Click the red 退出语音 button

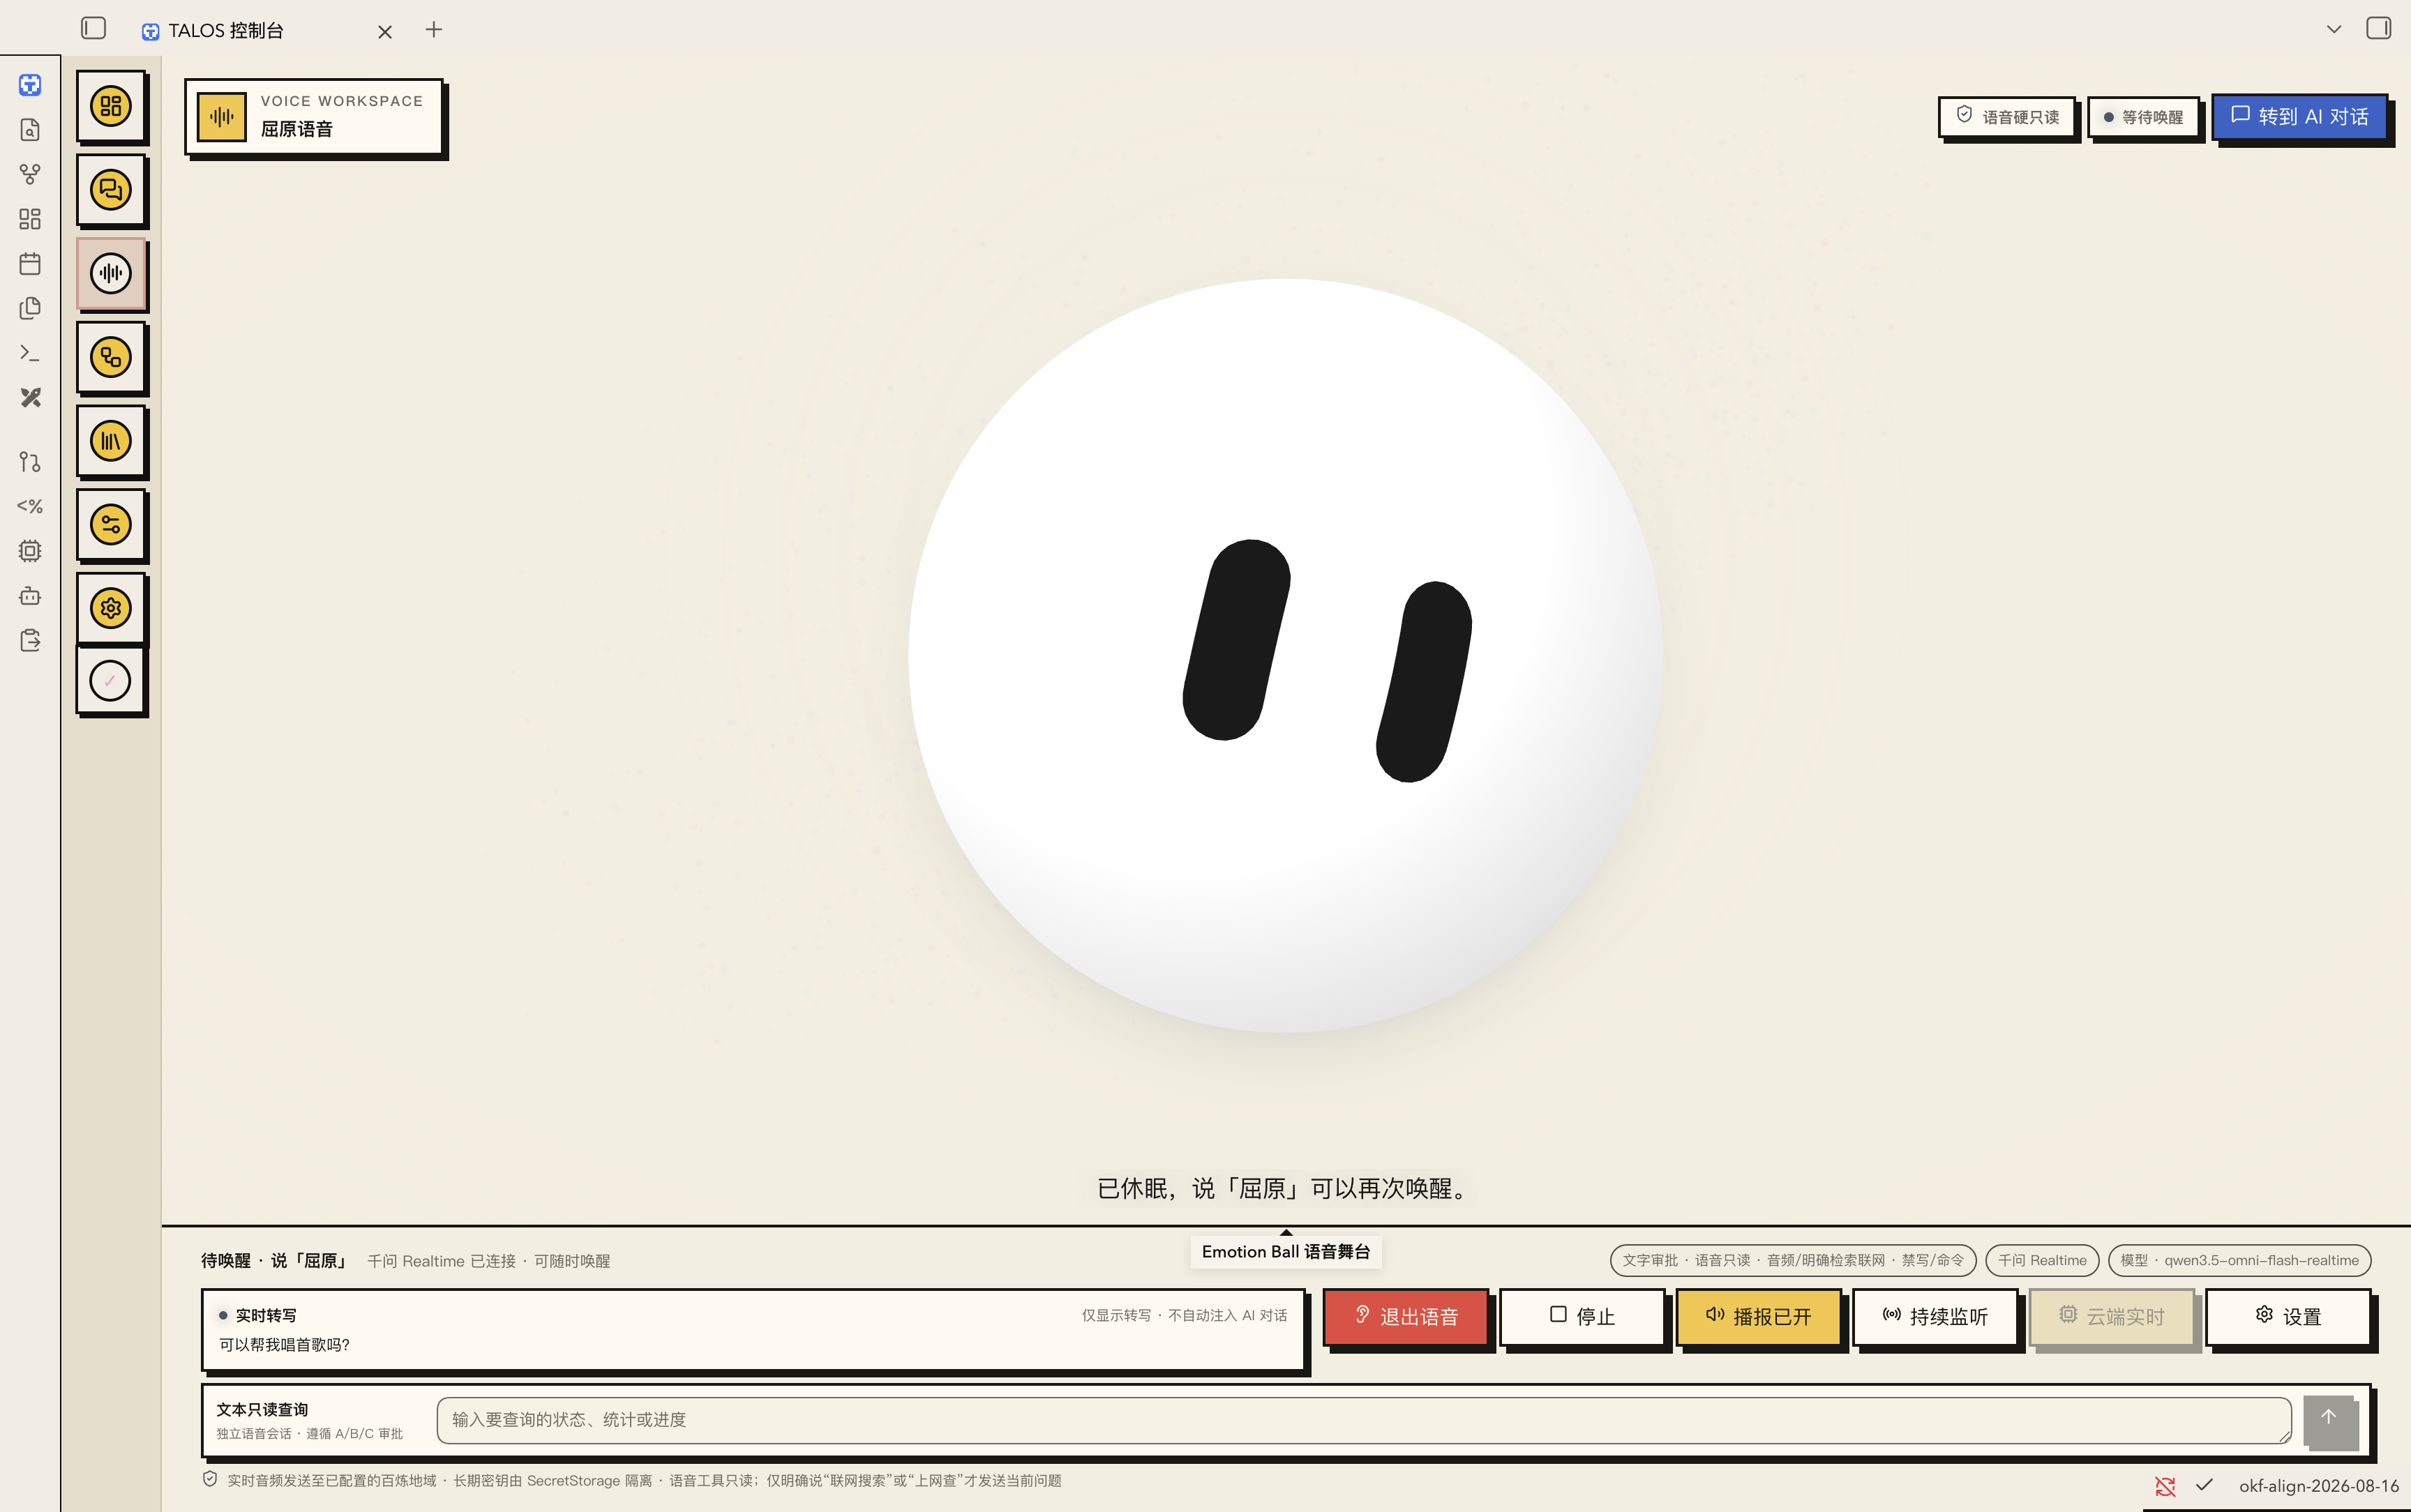coord(1405,1316)
